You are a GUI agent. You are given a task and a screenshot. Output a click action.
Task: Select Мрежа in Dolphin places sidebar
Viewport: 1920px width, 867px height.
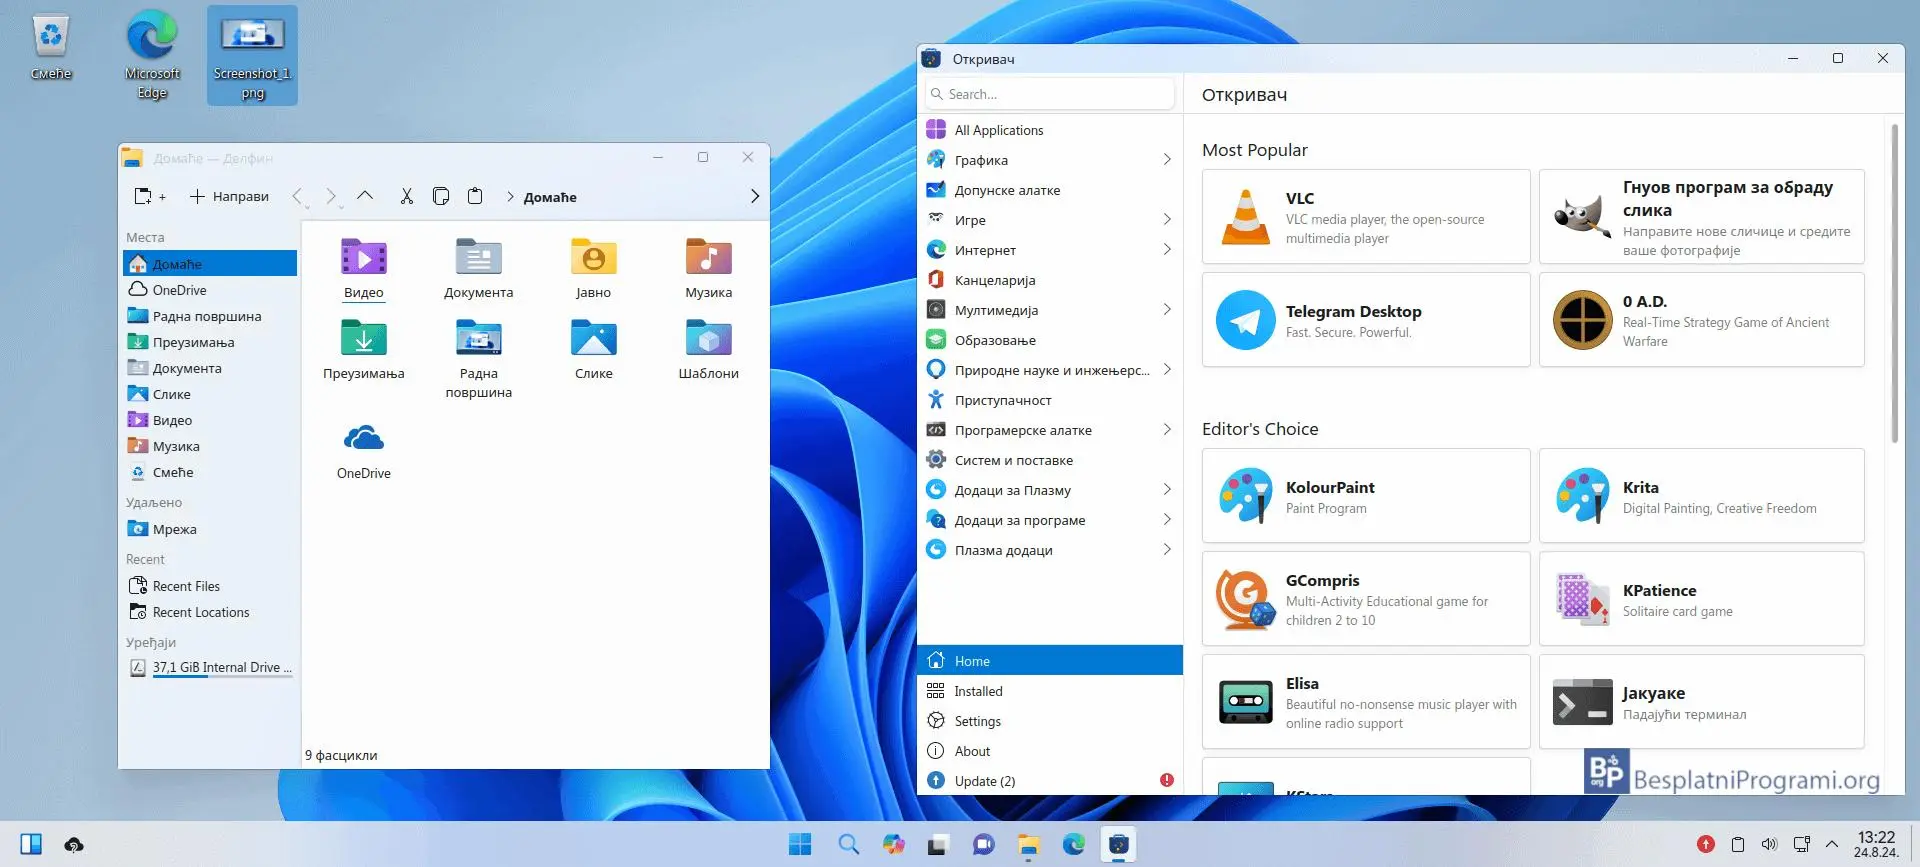pos(210,529)
